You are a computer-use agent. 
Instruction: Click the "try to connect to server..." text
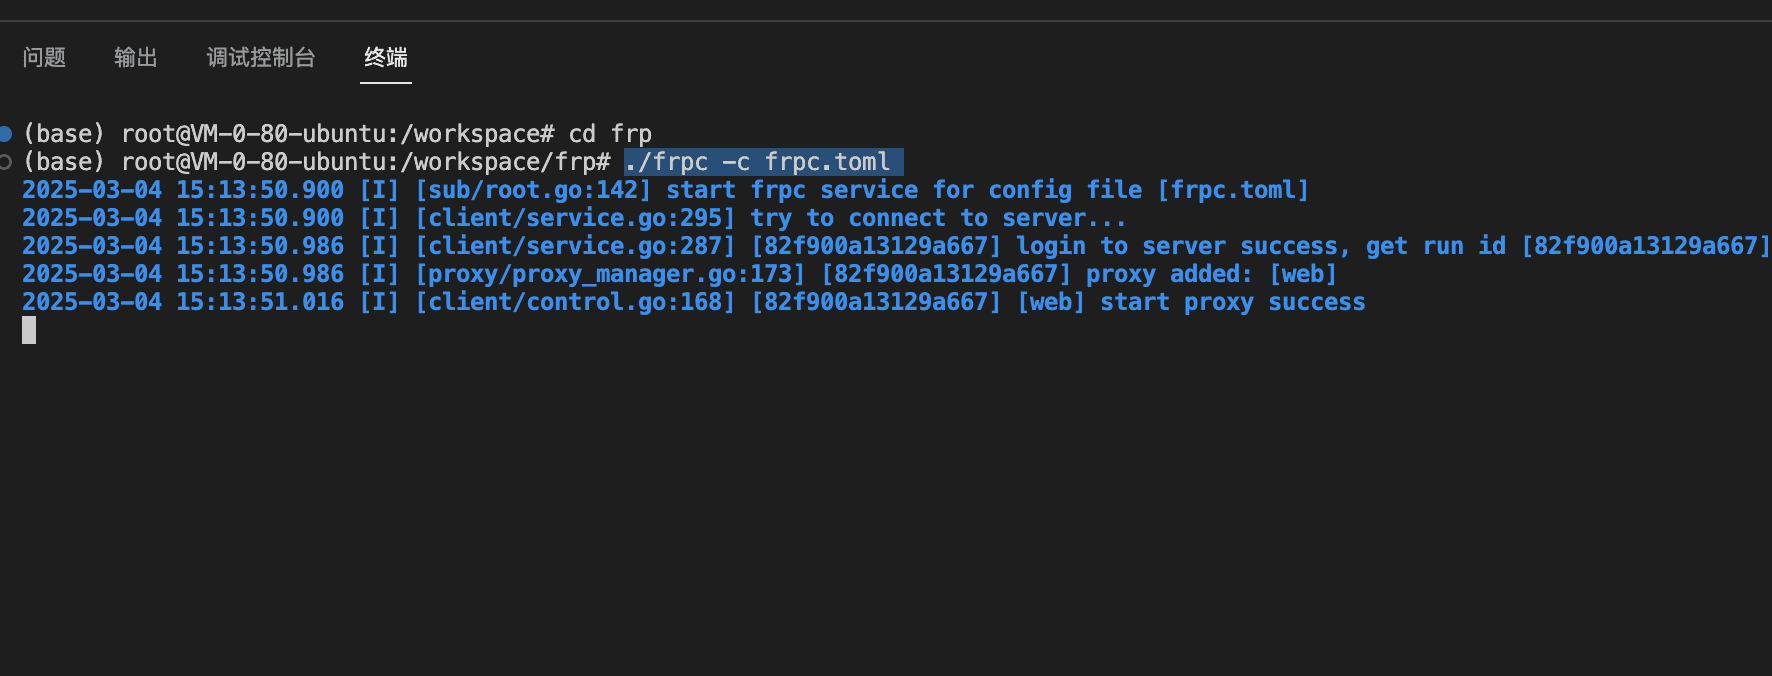[x=938, y=218]
